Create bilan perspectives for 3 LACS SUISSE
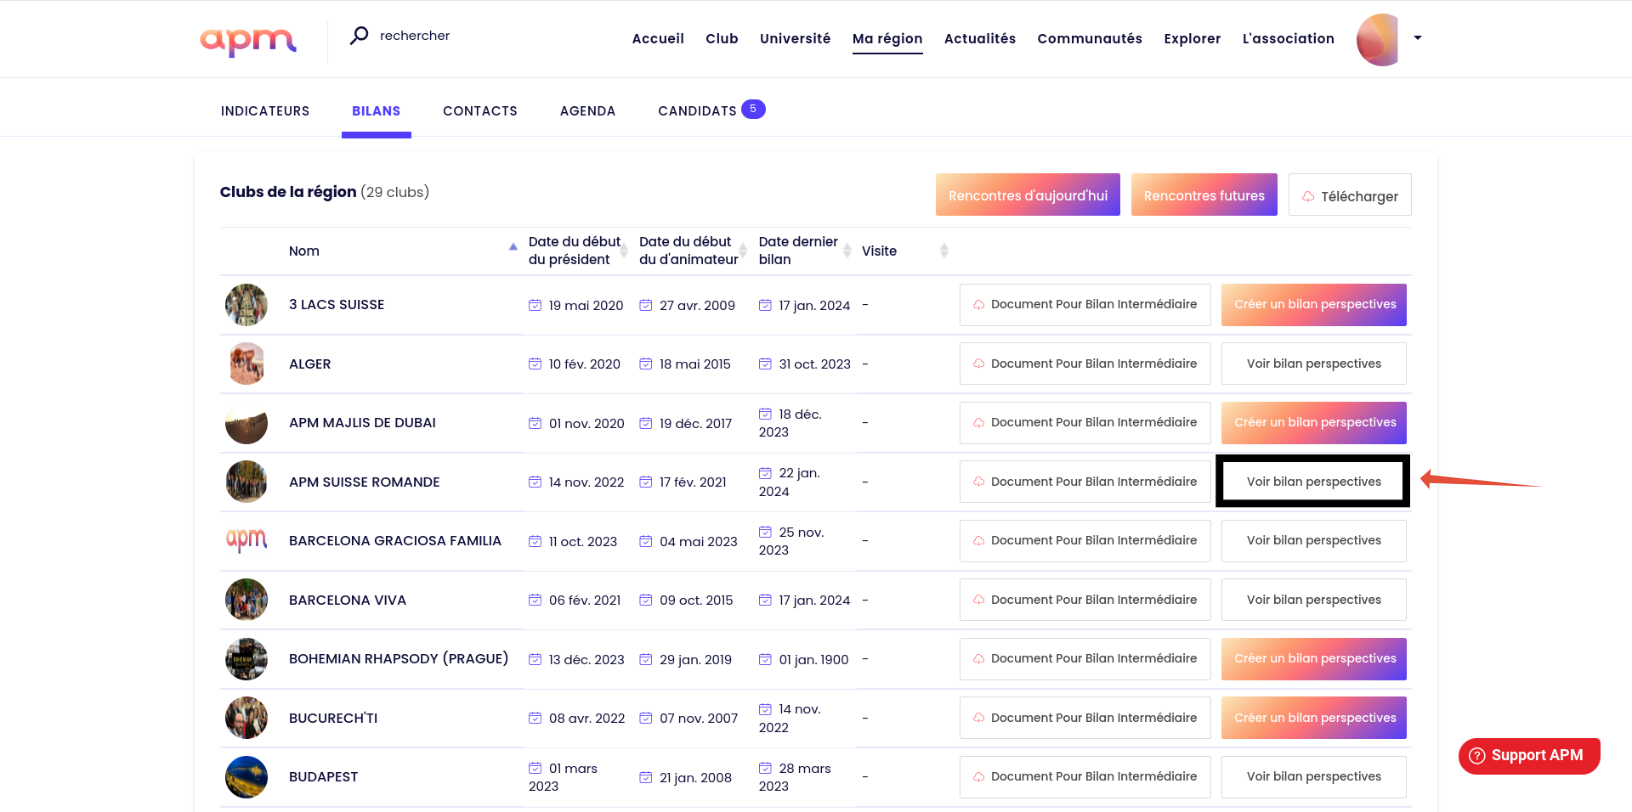This screenshot has width=1632, height=812. point(1314,305)
